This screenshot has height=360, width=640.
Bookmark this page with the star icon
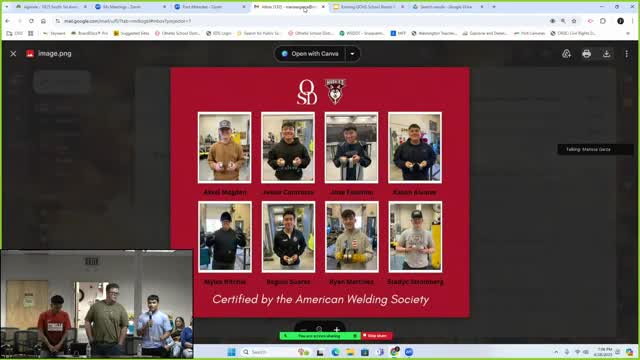[574, 21]
